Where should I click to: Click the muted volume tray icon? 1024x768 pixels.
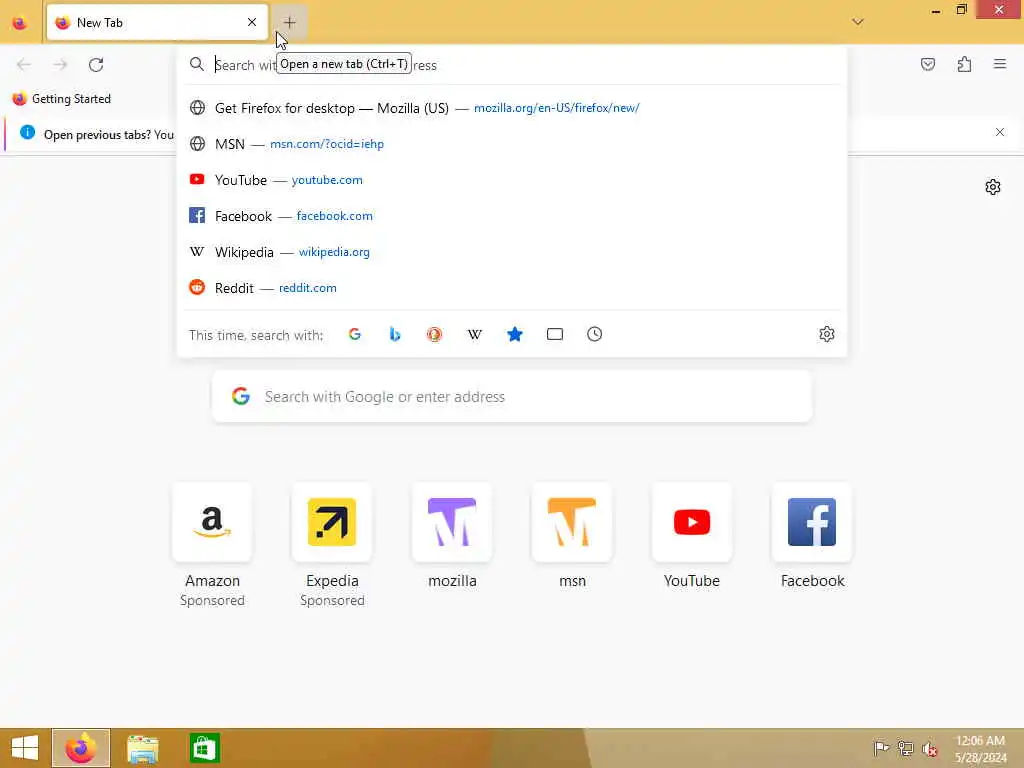(x=930, y=749)
